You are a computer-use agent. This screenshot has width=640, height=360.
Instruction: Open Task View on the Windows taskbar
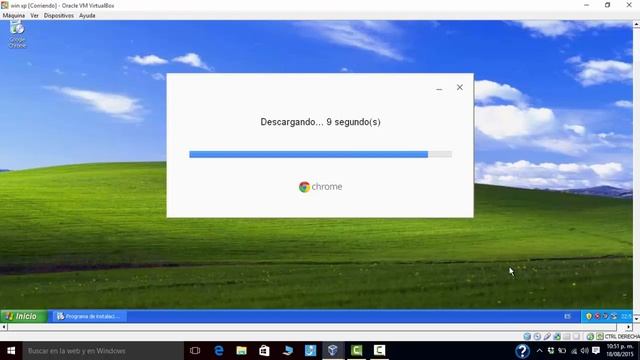(x=195, y=351)
